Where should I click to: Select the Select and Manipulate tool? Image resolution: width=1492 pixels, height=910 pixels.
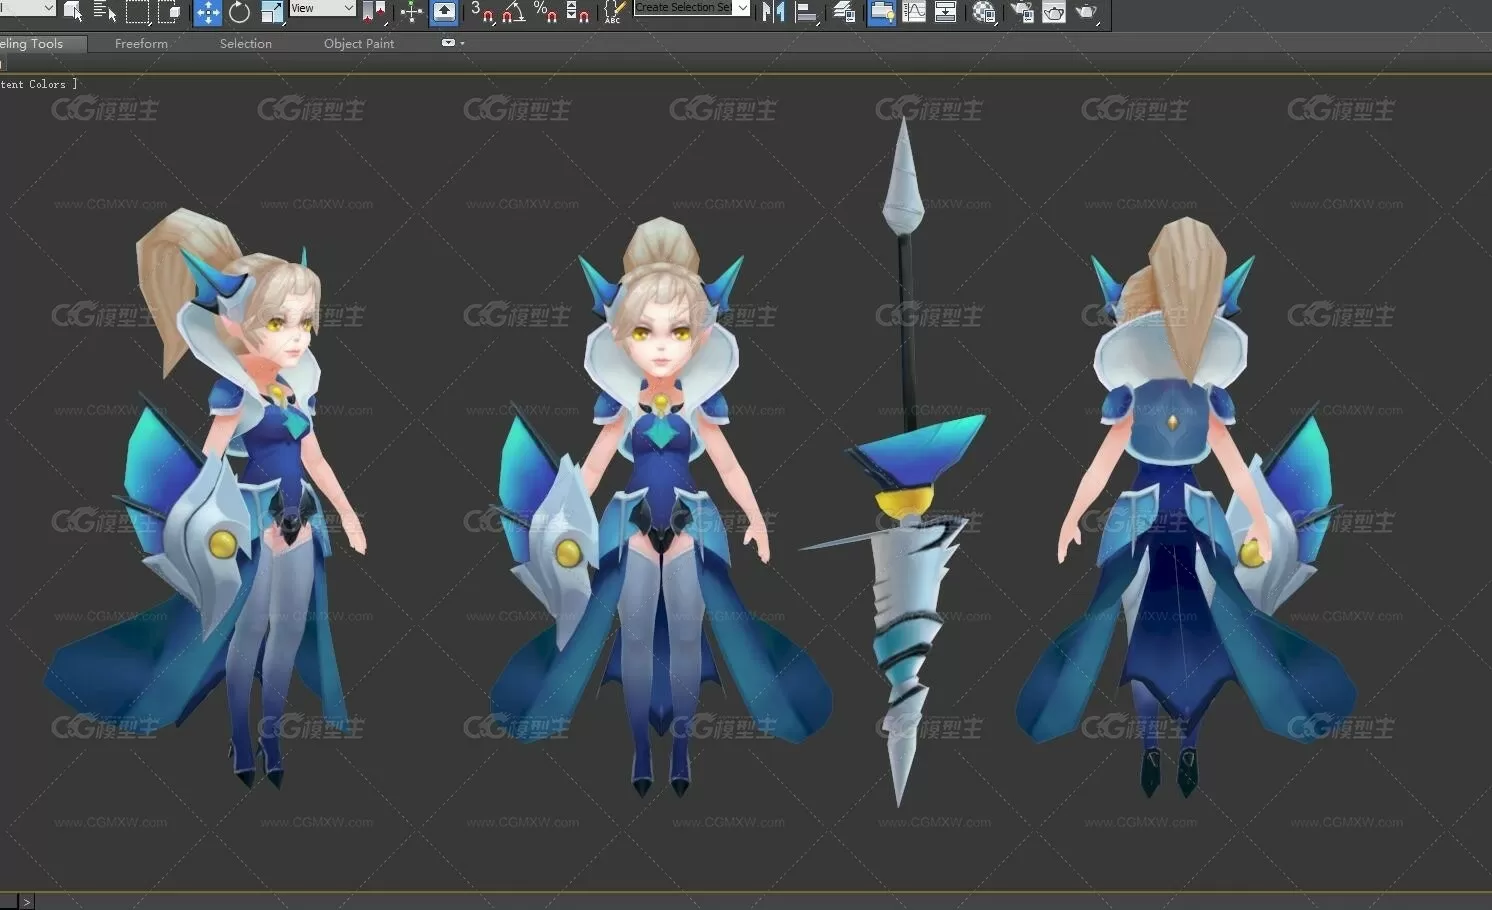click(x=411, y=12)
